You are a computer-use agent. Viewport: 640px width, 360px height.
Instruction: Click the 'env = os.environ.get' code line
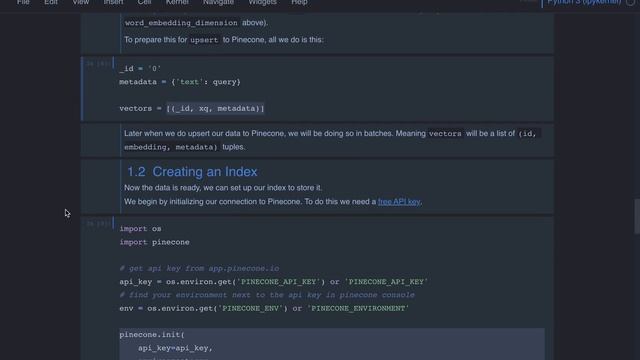click(x=264, y=308)
